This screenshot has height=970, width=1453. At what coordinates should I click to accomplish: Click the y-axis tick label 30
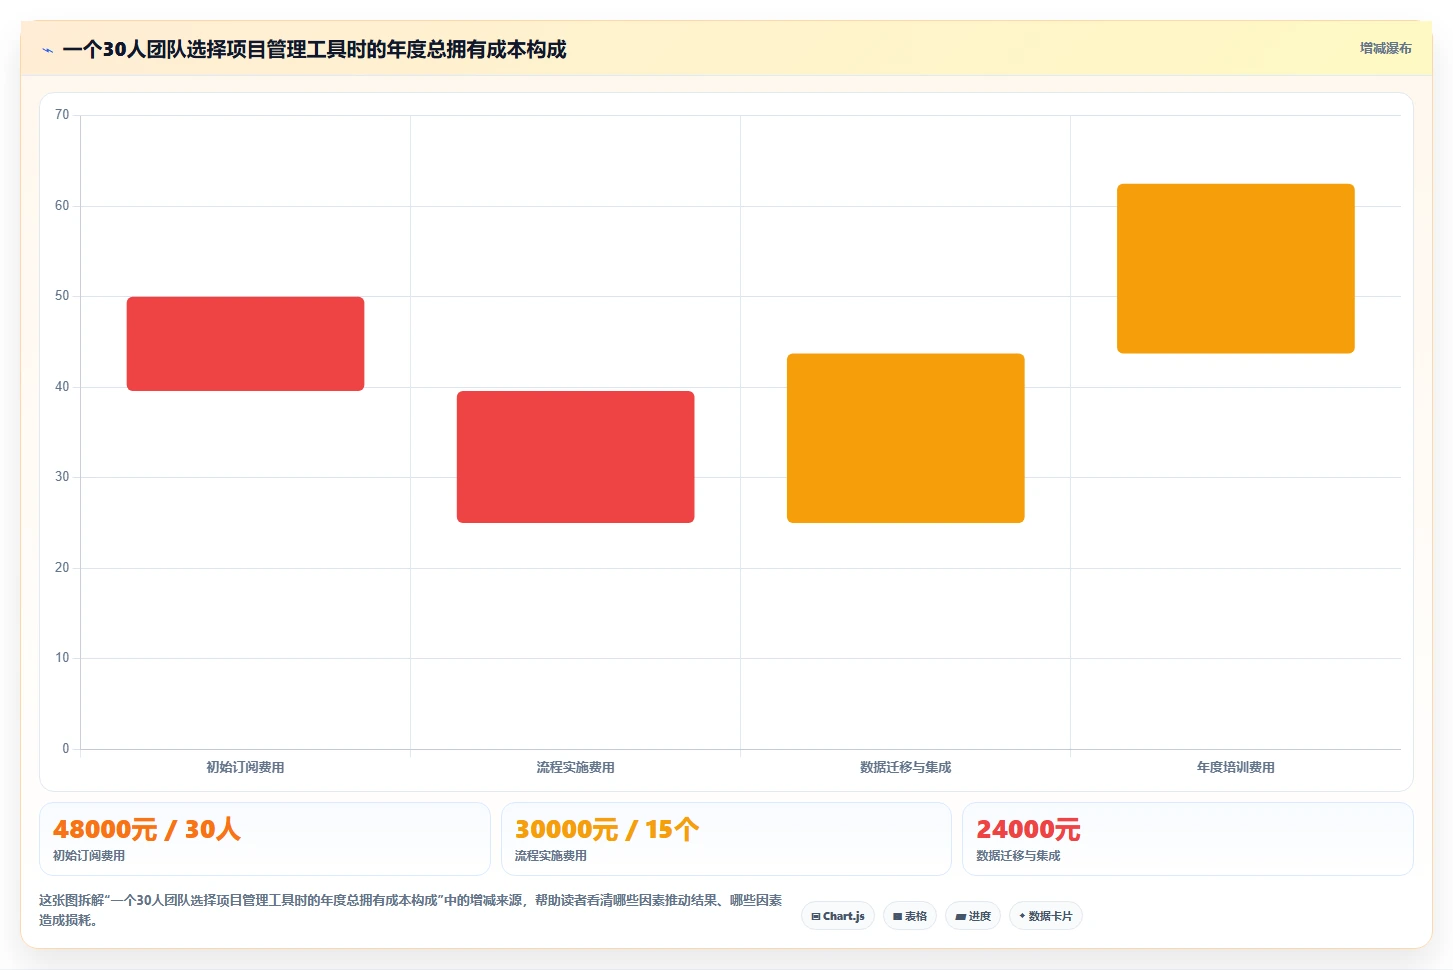point(62,477)
